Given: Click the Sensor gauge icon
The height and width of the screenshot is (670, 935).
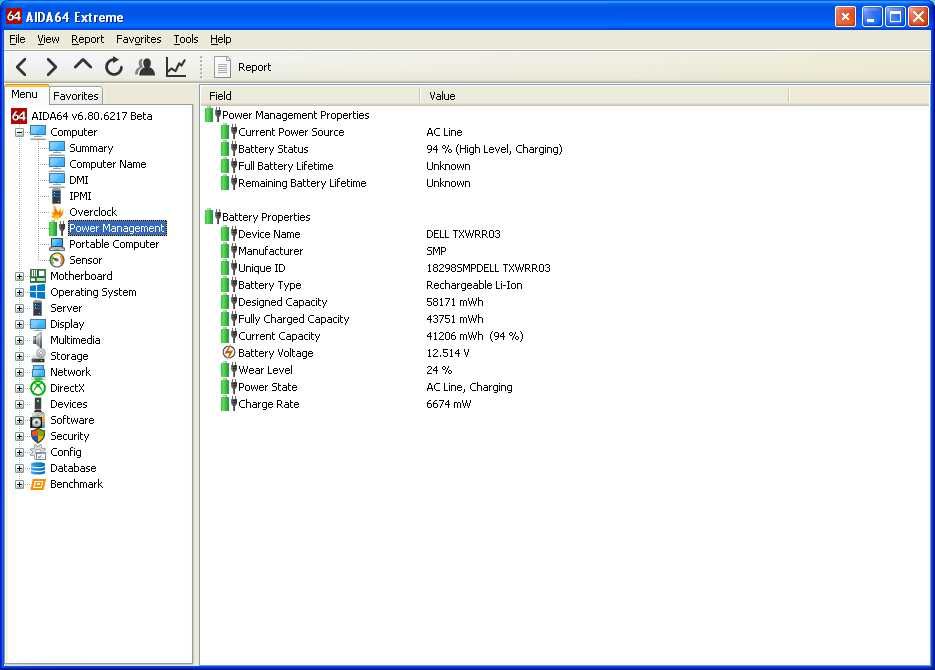Looking at the screenshot, I should tap(57, 260).
